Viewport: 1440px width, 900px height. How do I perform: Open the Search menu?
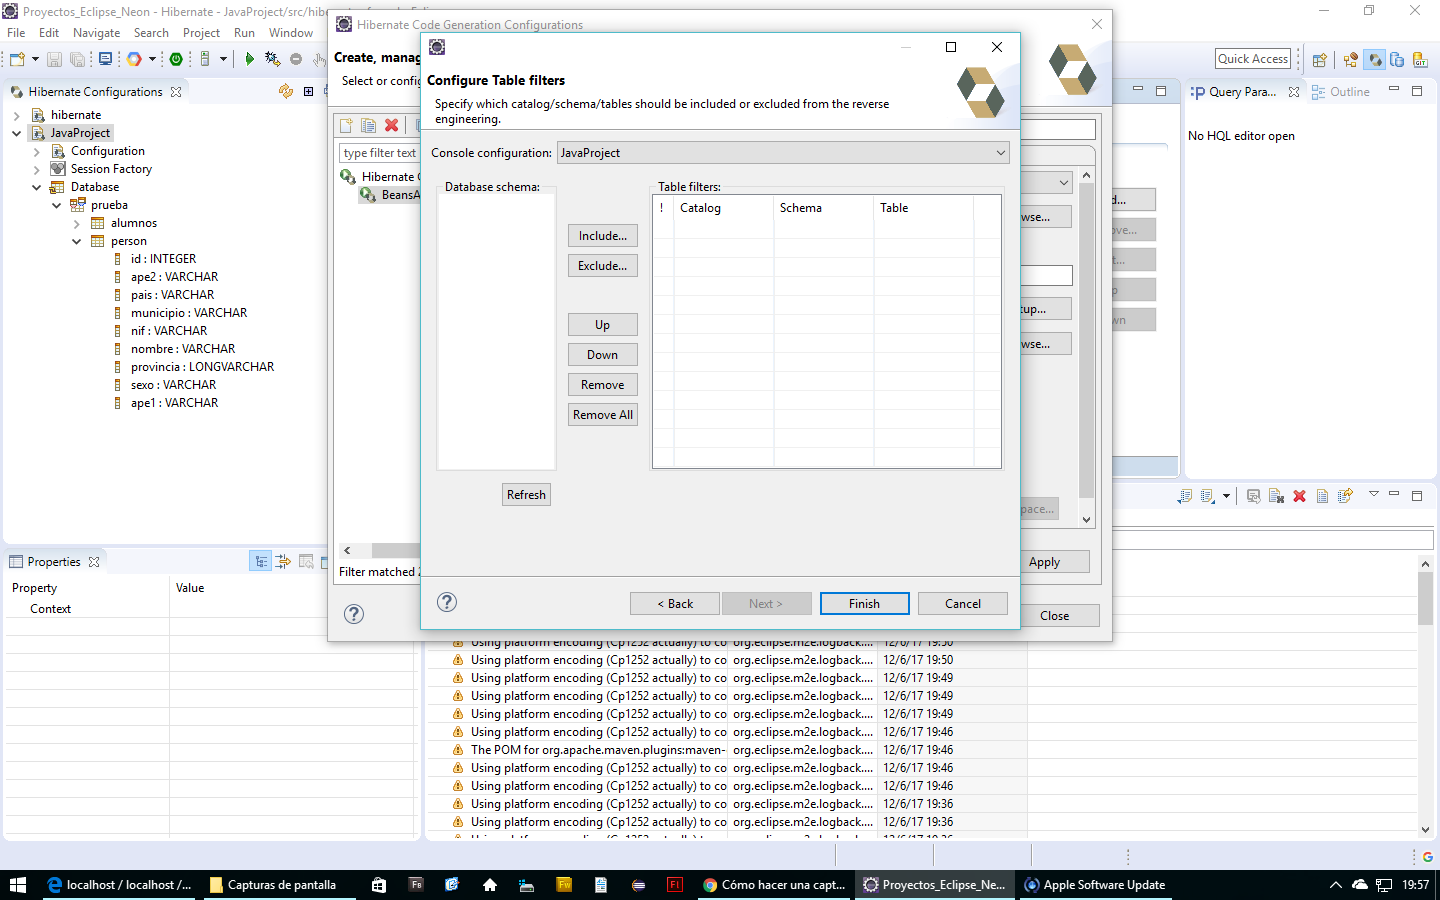point(151,33)
